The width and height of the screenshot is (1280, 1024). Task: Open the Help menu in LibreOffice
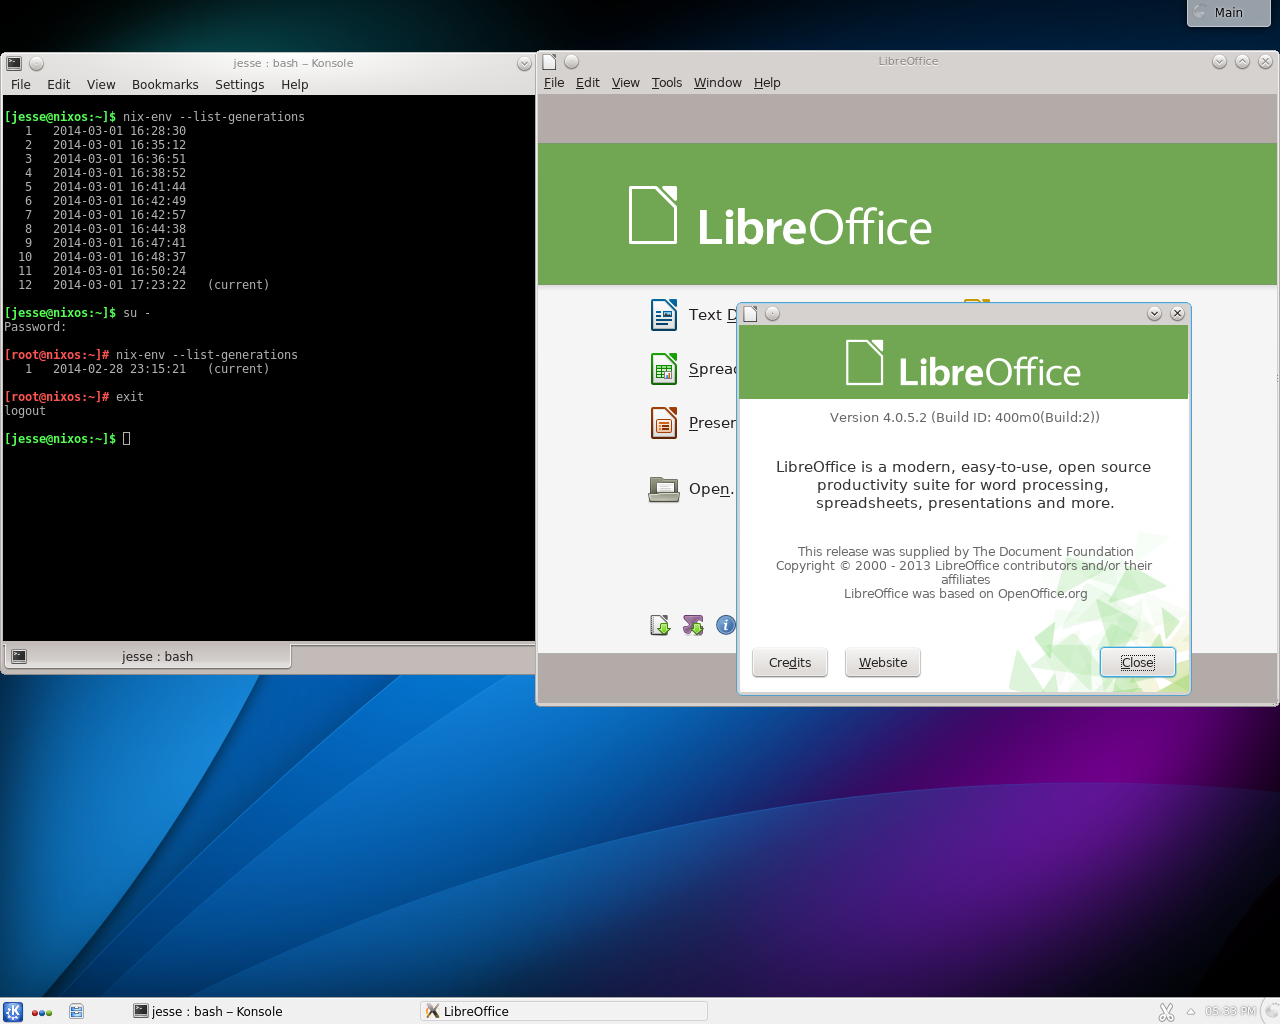[767, 83]
